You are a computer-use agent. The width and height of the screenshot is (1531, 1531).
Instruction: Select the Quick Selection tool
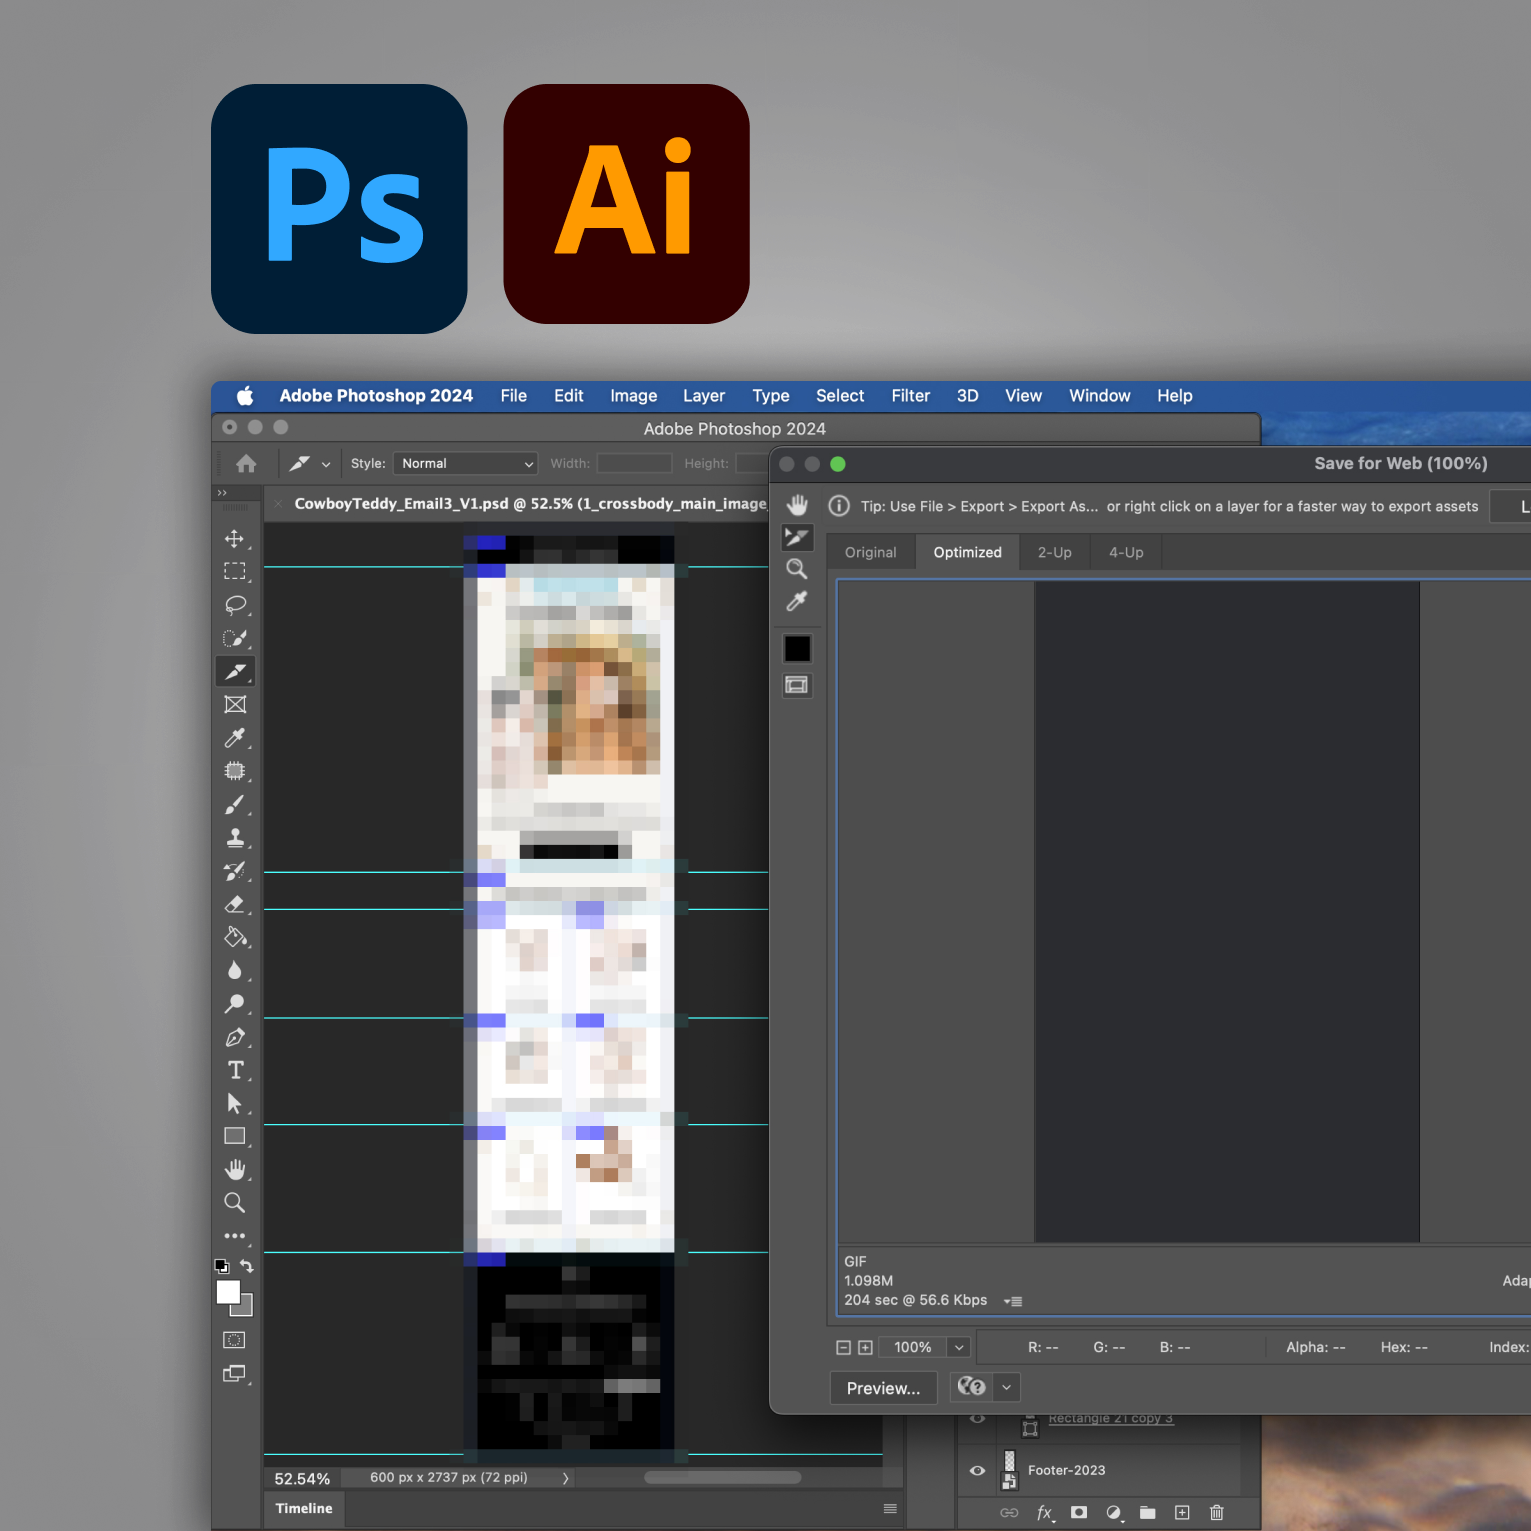235,638
